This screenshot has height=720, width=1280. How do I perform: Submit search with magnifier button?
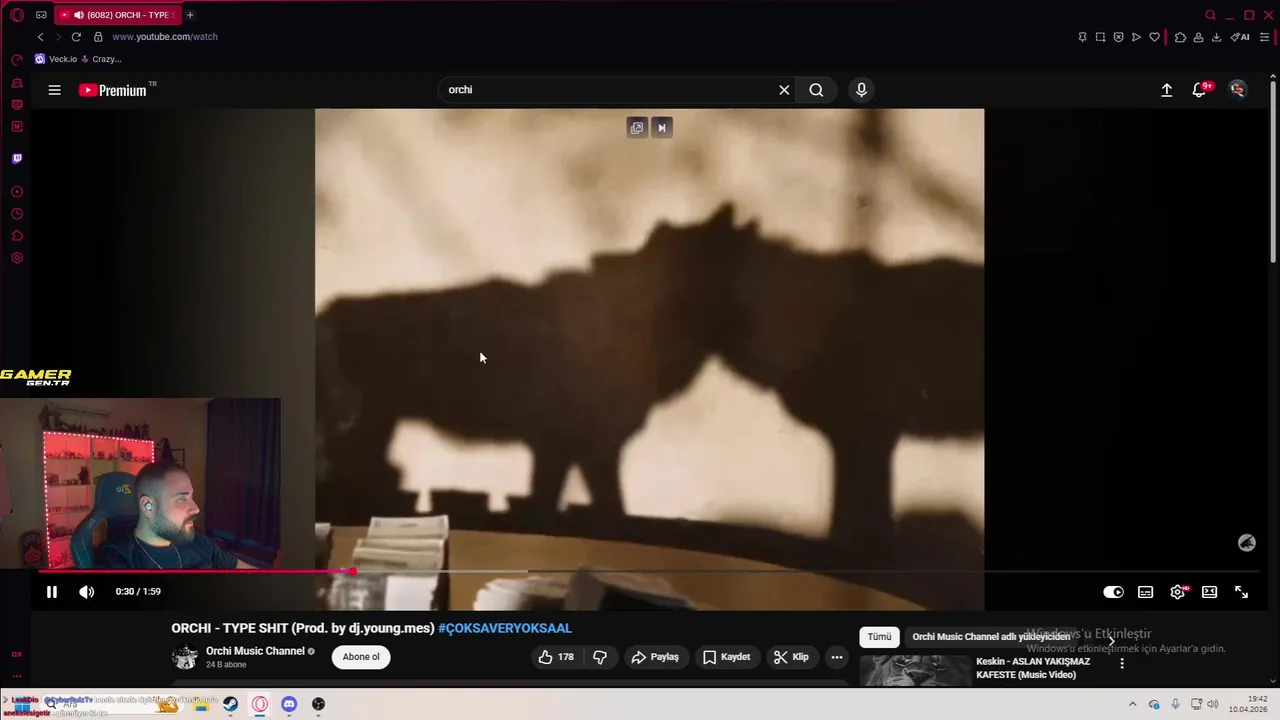click(x=816, y=90)
